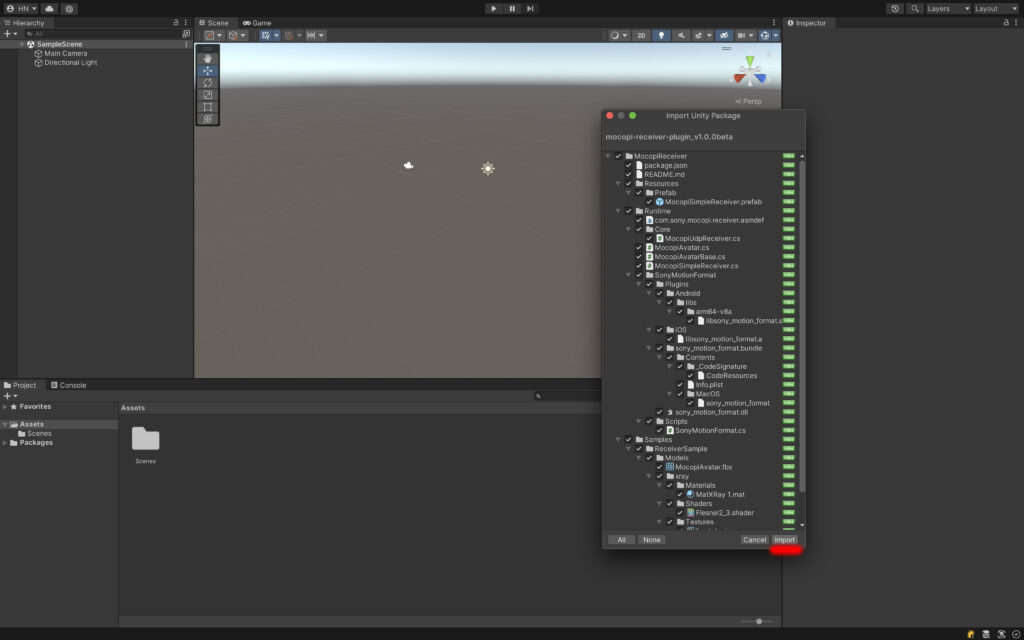Uncheck the sony_motion_format.dll checkbox
The image size is (1024, 640).
659,412
